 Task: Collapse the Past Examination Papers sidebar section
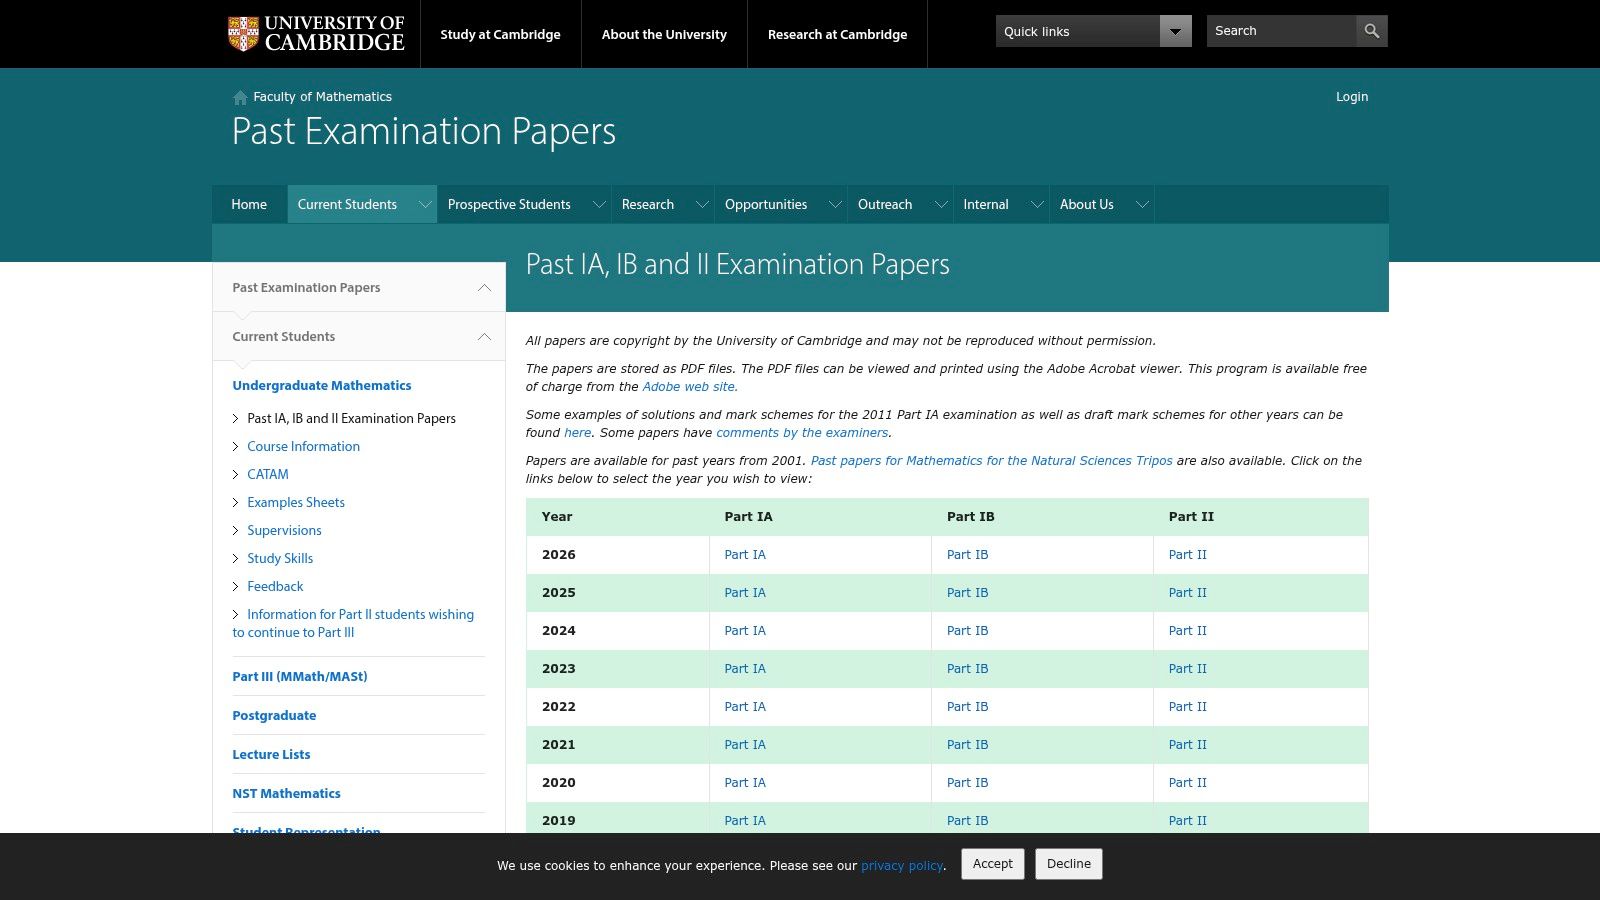click(484, 287)
